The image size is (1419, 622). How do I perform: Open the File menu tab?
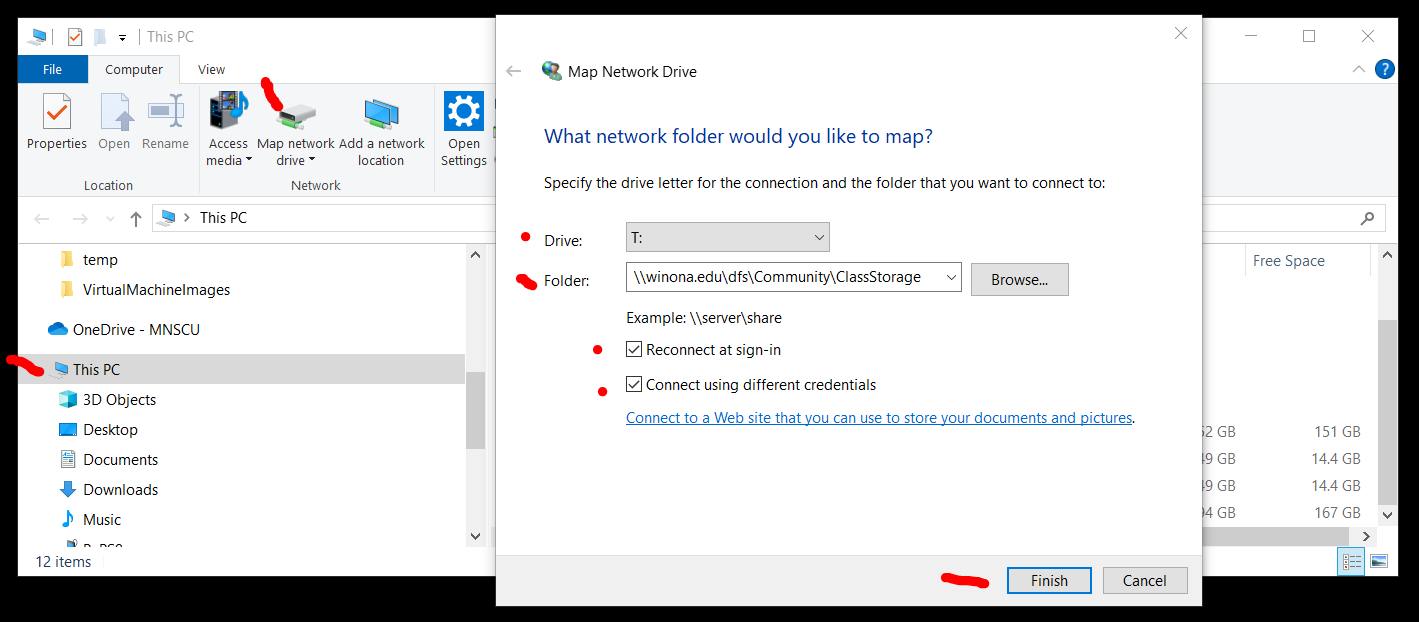pos(53,69)
